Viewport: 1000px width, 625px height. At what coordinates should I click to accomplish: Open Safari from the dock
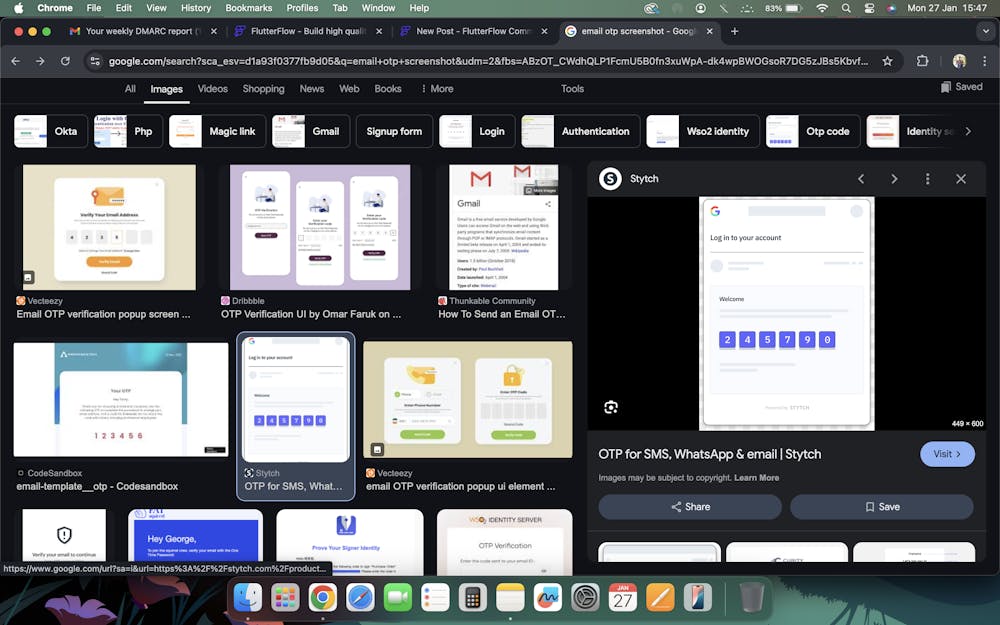coord(360,598)
